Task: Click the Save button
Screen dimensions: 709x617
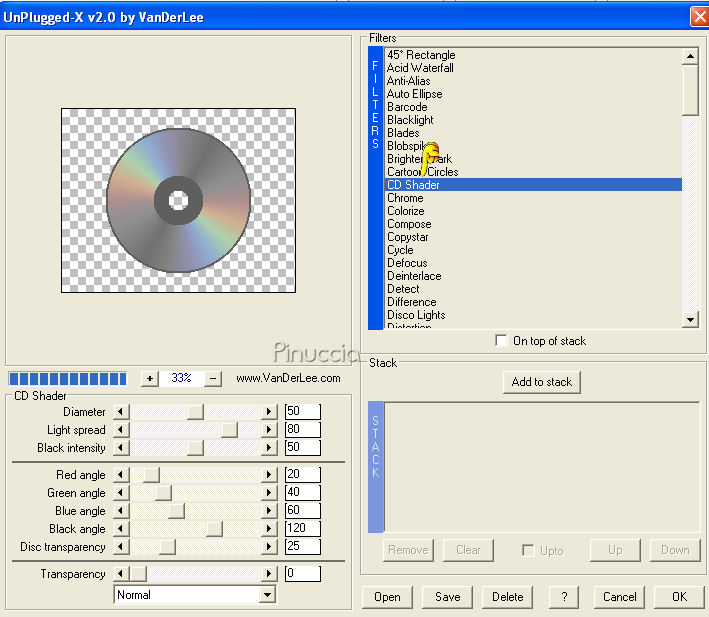Action: point(448,597)
